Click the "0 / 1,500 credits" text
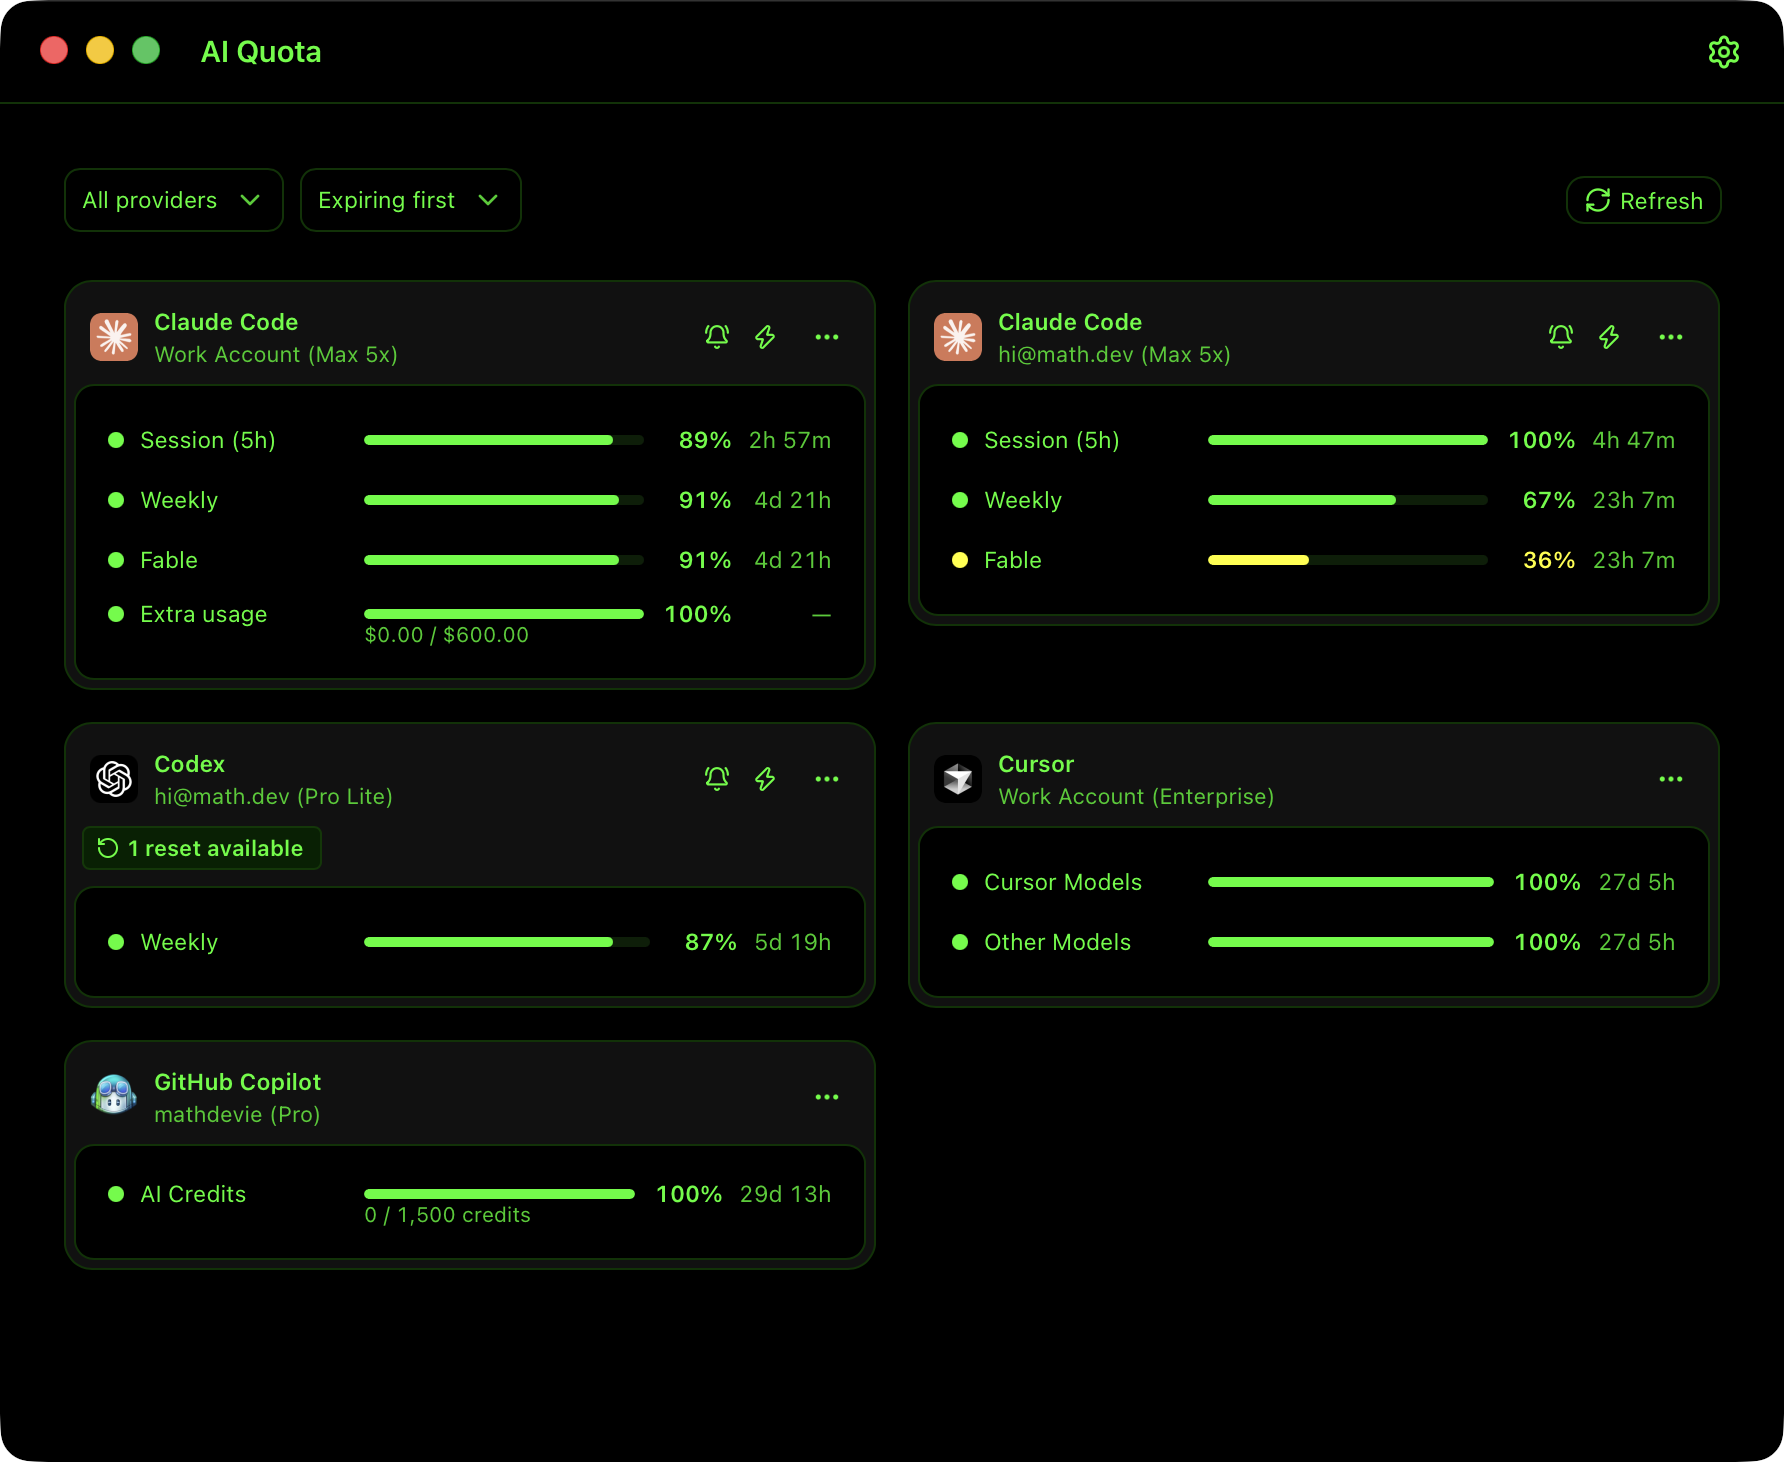The height and width of the screenshot is (1462, 1784). pos(448,1215)
